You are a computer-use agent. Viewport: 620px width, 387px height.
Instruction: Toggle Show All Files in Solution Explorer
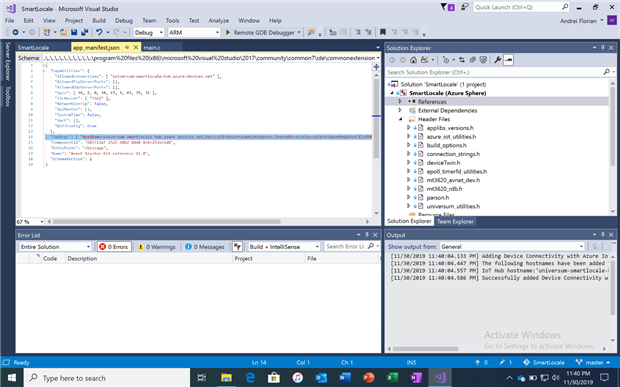click(483, 60)
